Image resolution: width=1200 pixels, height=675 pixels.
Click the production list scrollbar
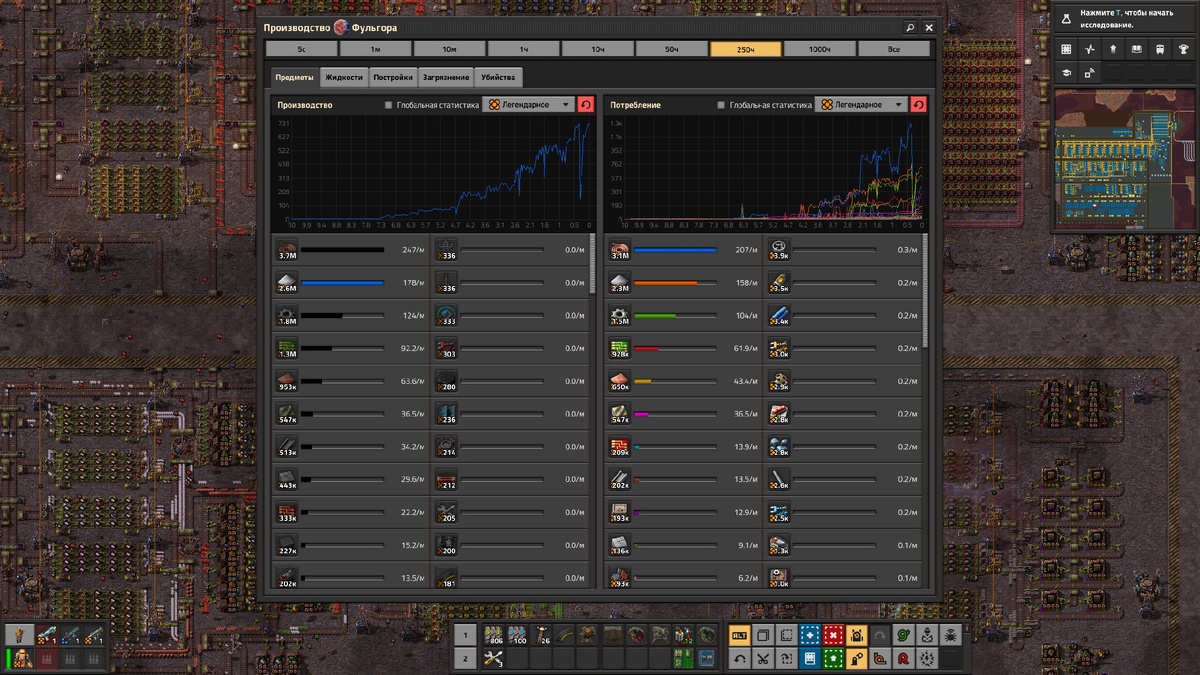594,265
